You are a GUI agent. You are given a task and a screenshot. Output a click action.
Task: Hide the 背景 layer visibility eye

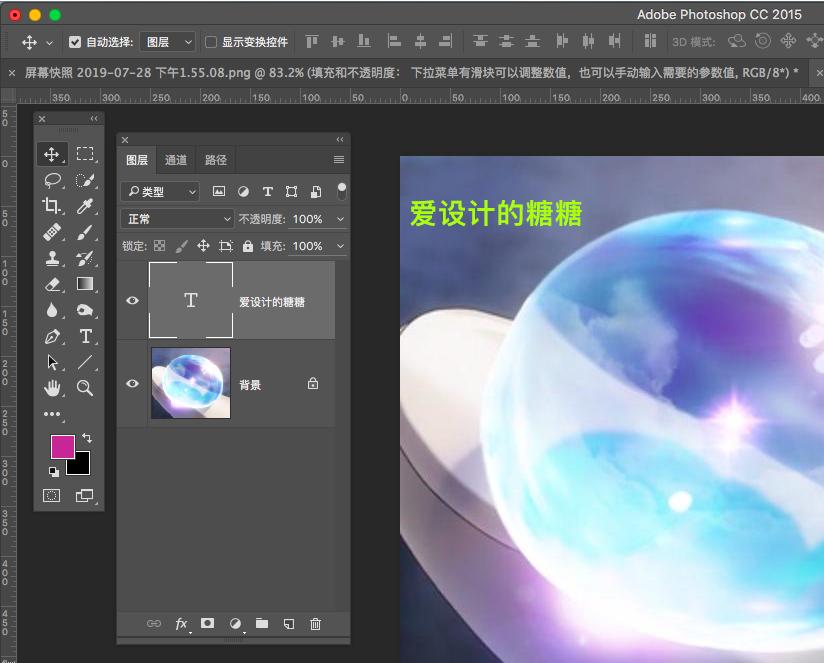coord(133,383)
